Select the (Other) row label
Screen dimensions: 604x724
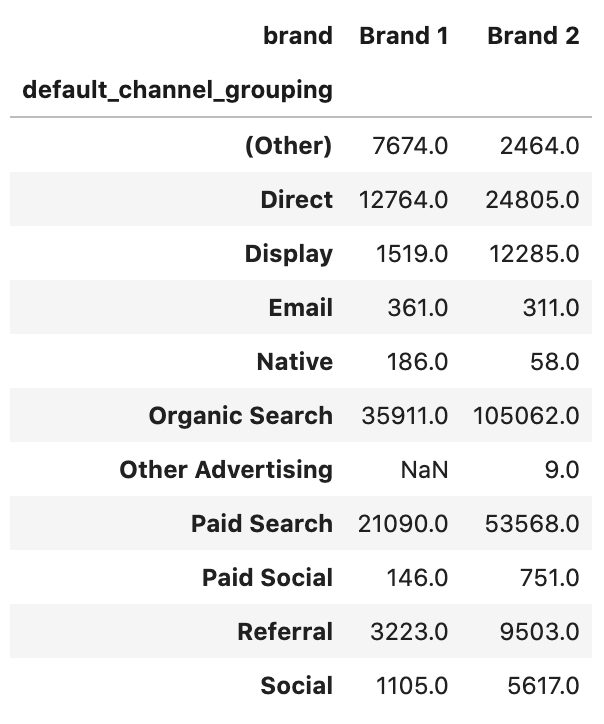[288, 145]
